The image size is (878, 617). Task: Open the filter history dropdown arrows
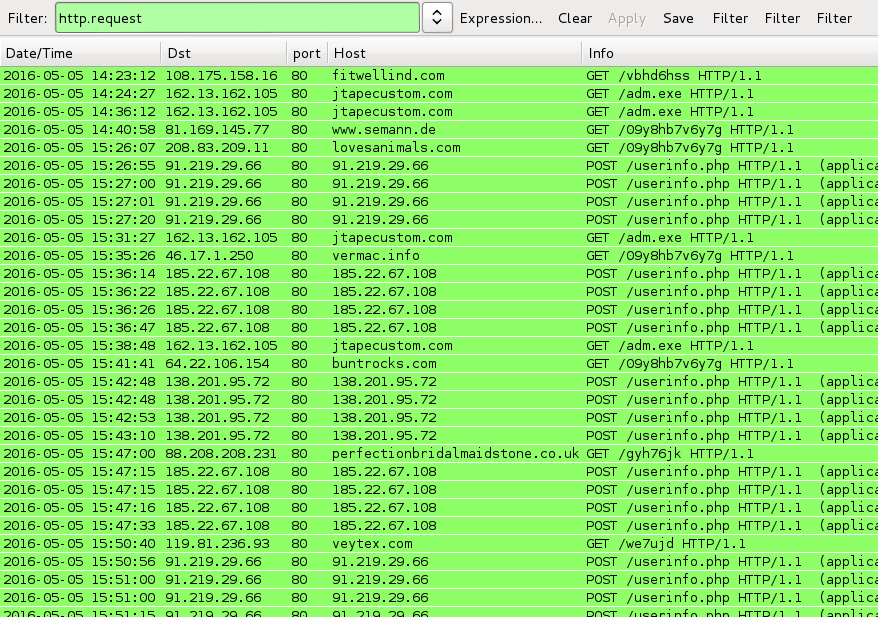click(x=436, y=18)
